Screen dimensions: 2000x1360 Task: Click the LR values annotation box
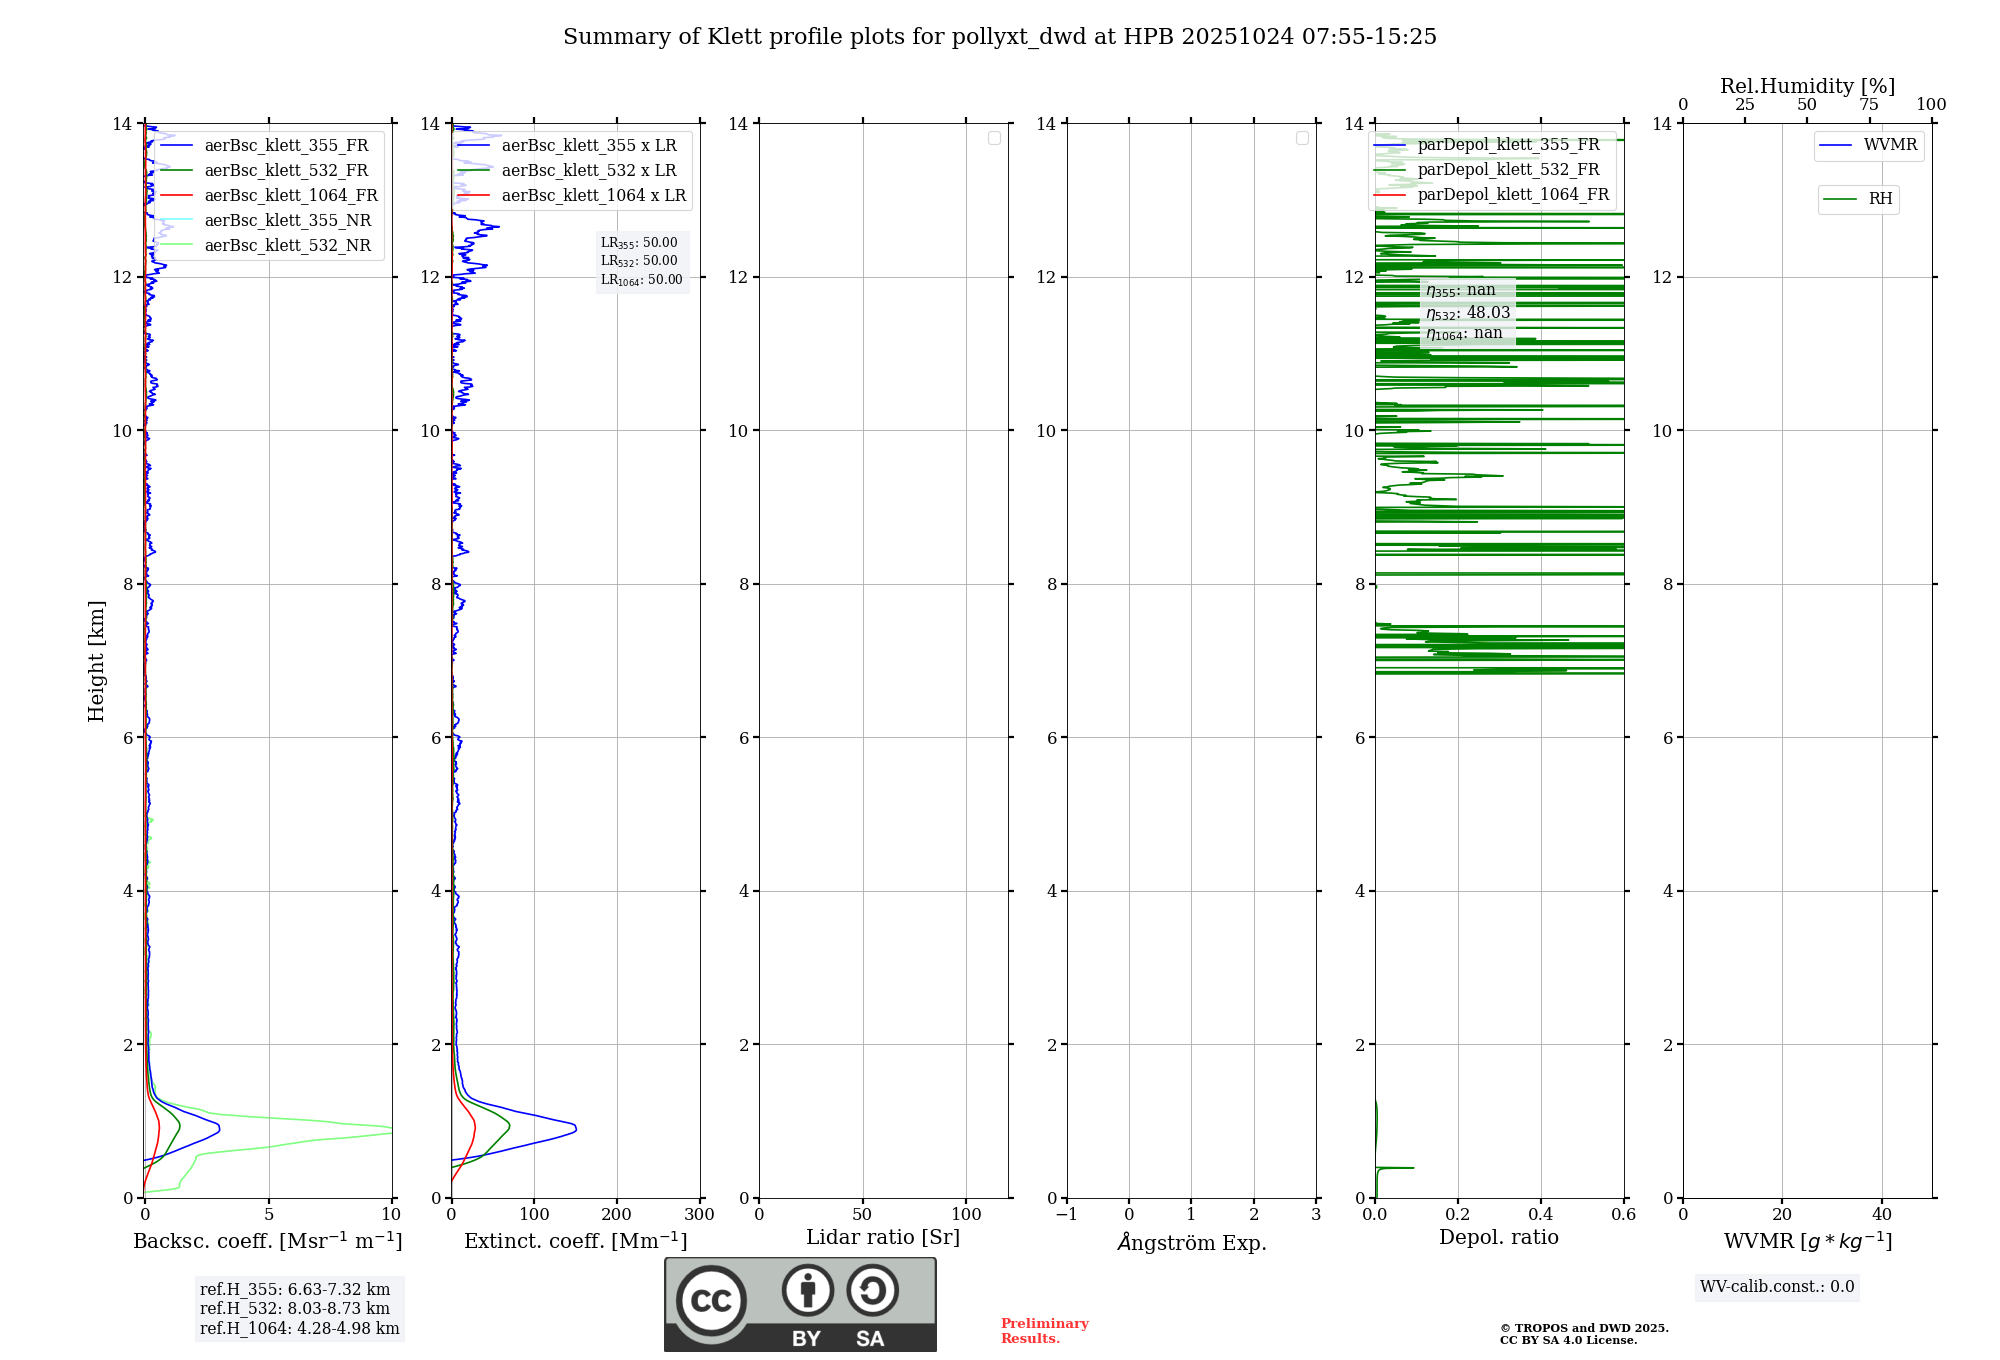pos(641,262)
